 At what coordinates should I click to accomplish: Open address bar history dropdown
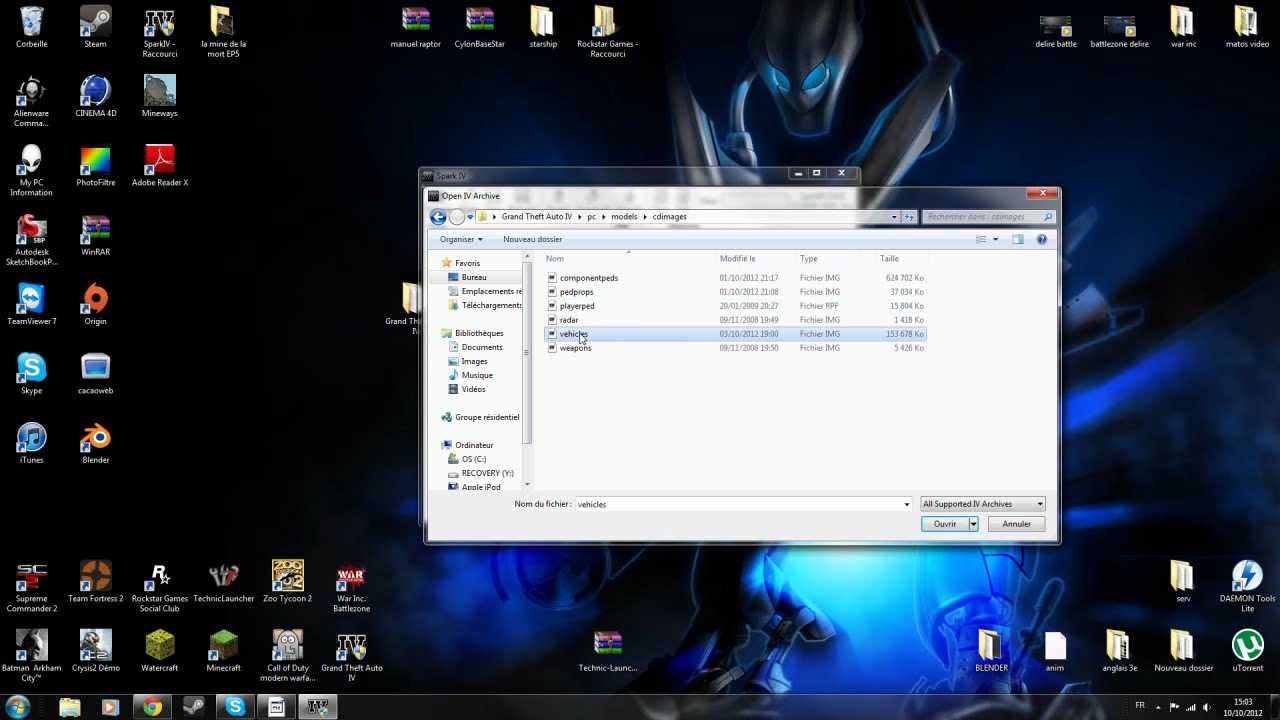point(894,217)
